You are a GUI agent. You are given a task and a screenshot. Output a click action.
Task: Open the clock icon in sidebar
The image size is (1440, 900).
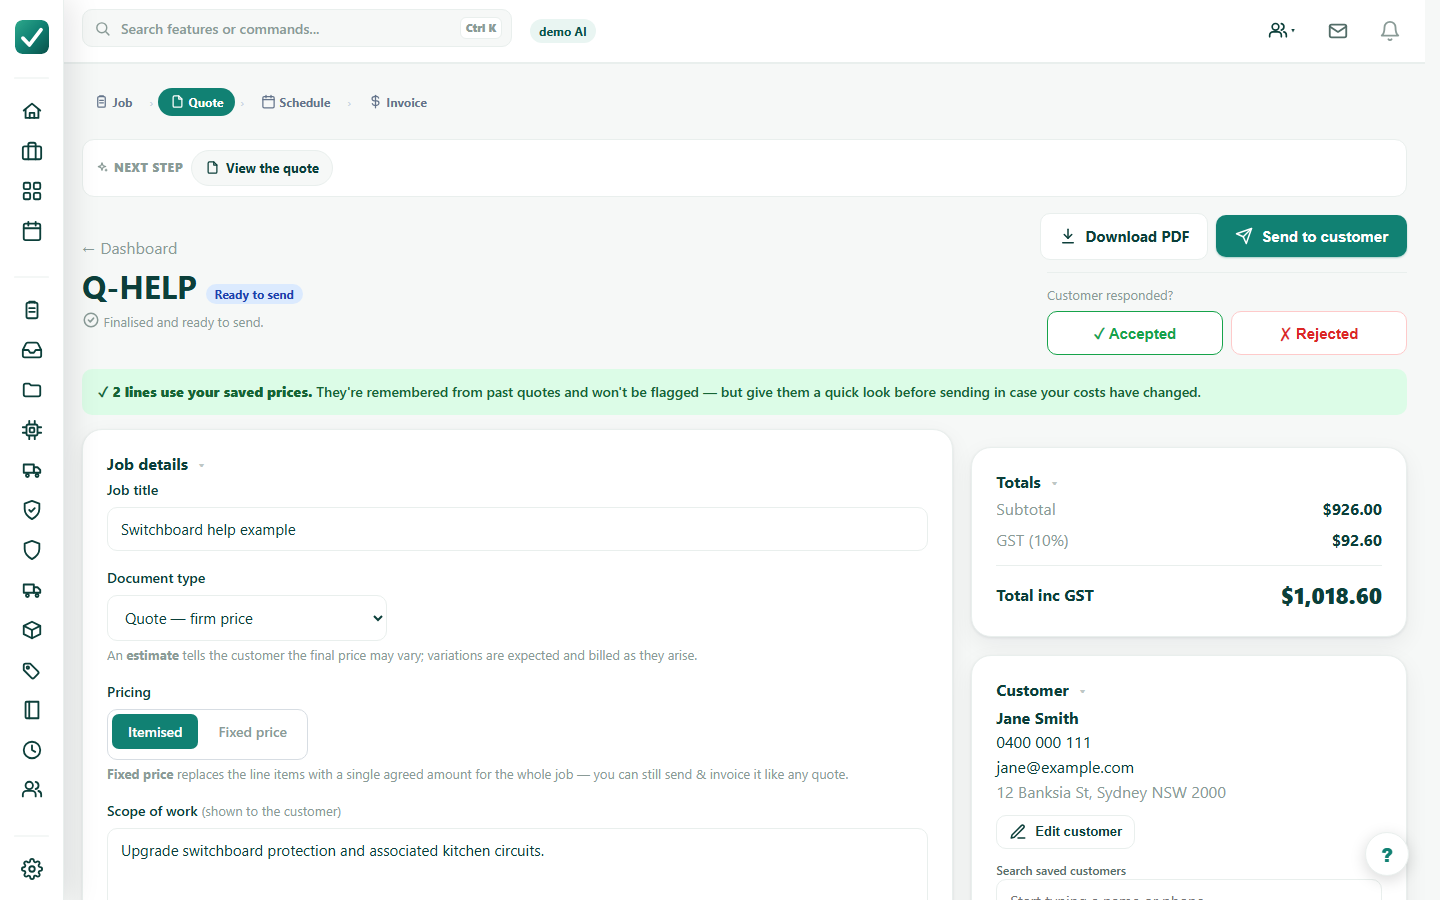click(x=32, y=750)
